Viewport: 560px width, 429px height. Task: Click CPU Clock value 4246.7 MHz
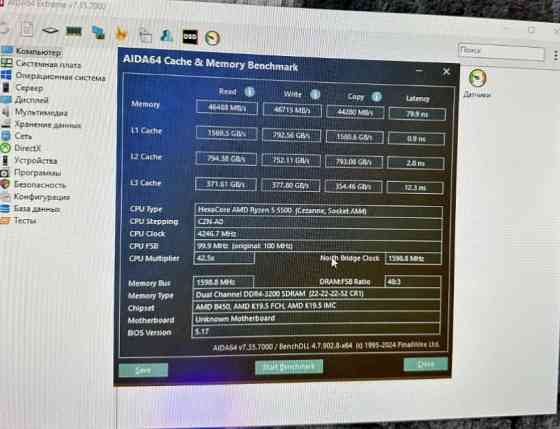coord(318,234)
